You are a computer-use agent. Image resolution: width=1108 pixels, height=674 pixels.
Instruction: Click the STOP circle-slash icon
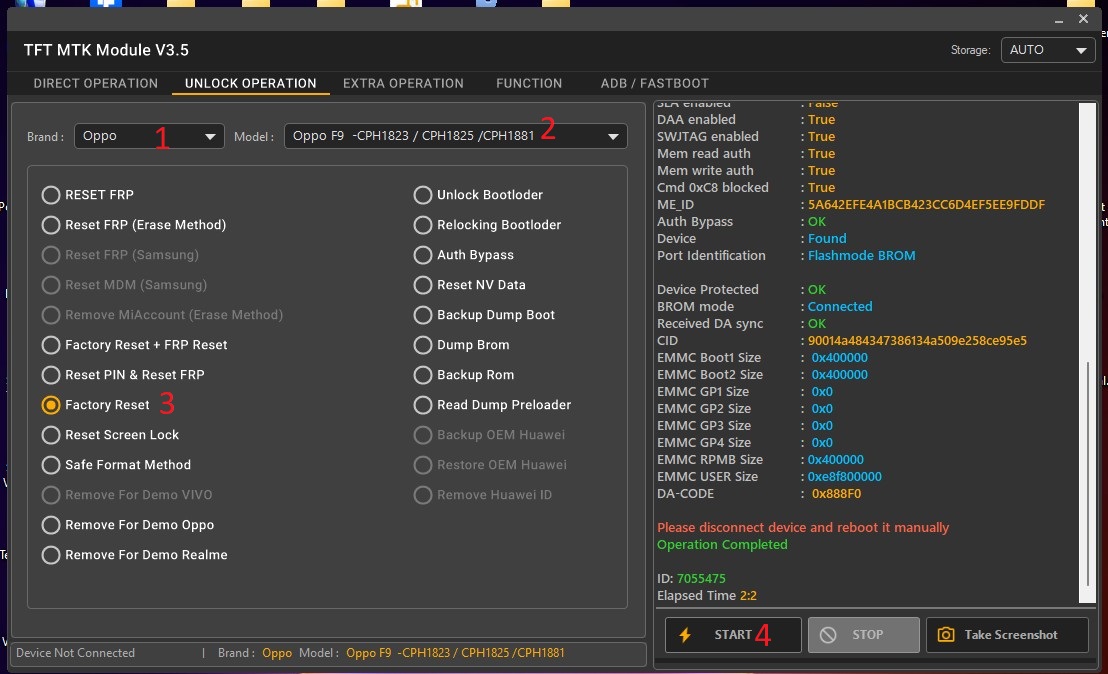[x=827, y=634]
